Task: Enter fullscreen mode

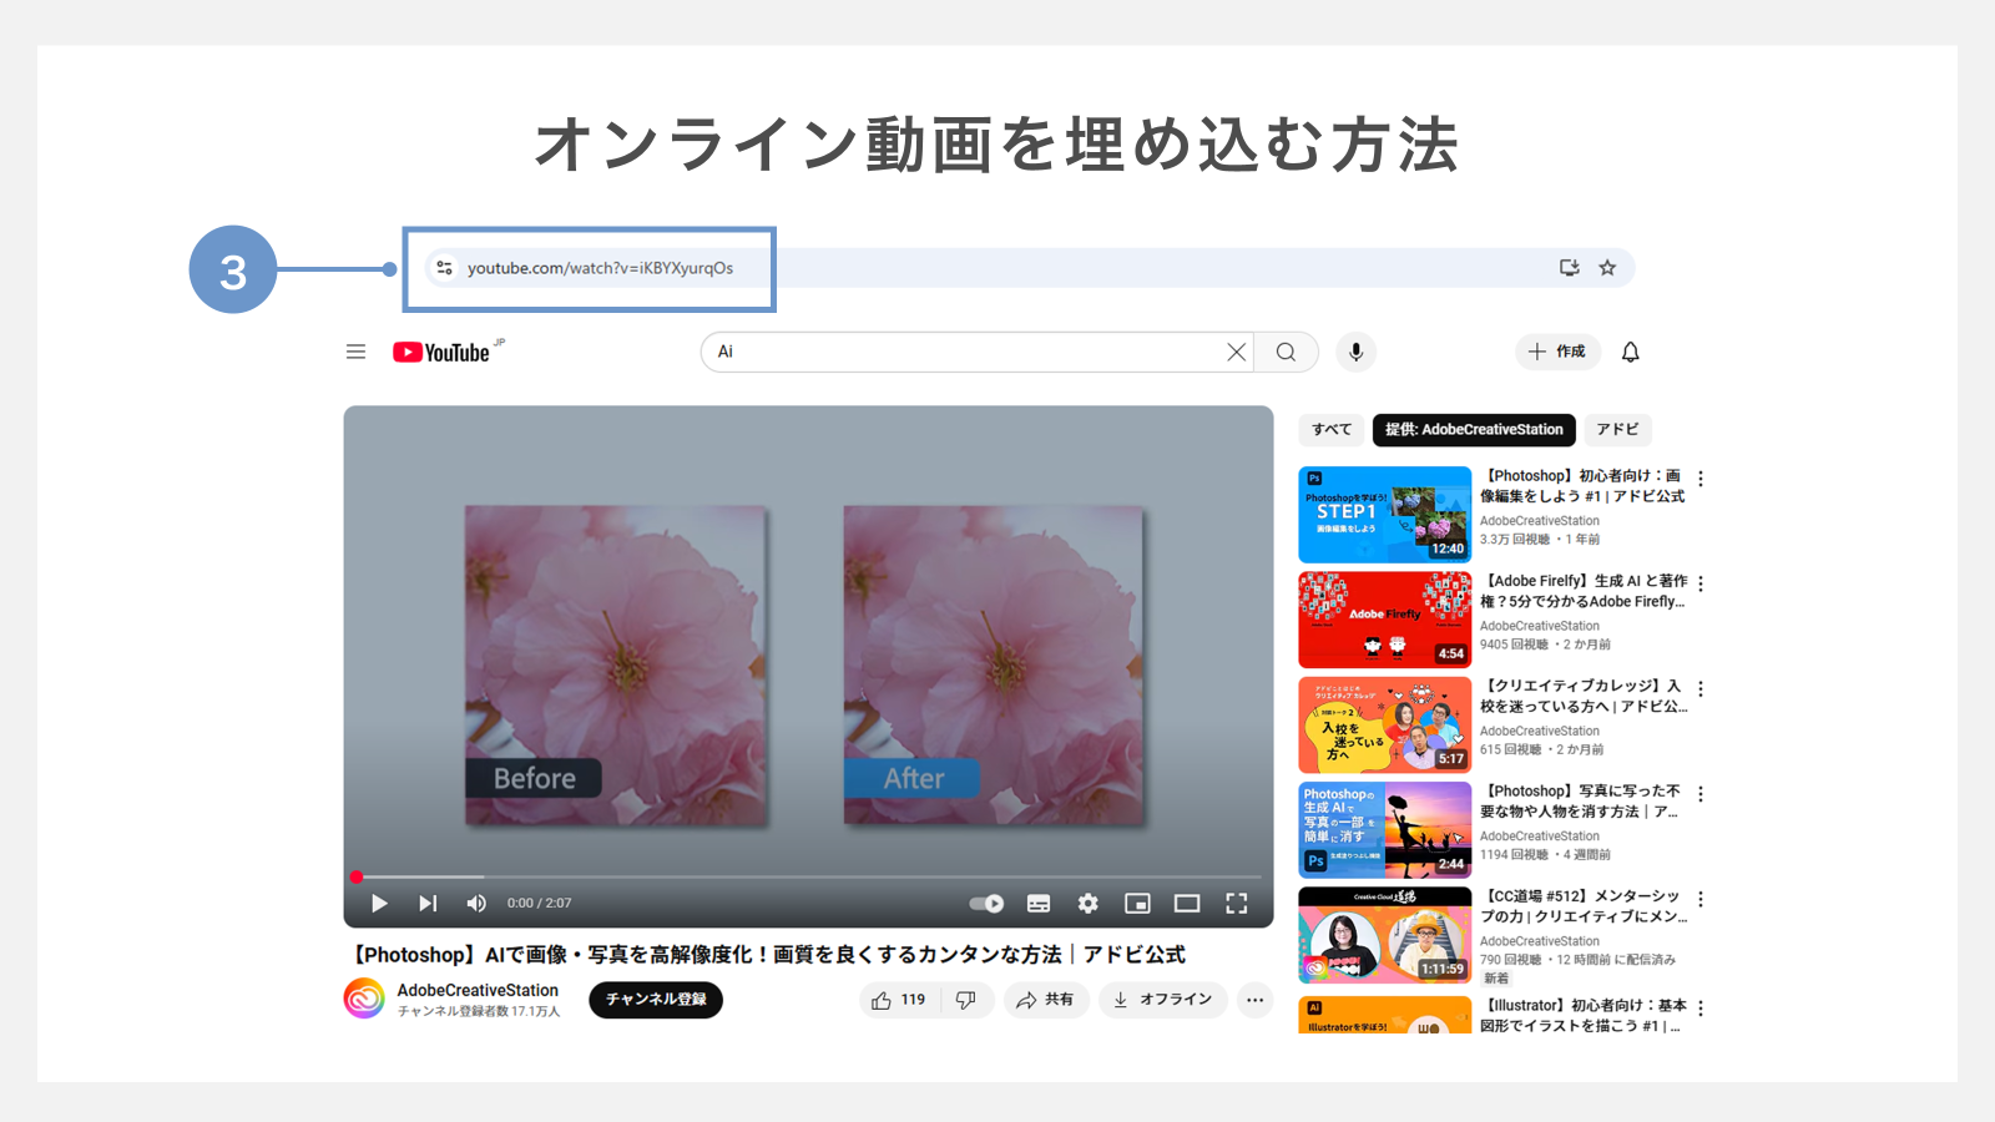Action: (1237, 903)
